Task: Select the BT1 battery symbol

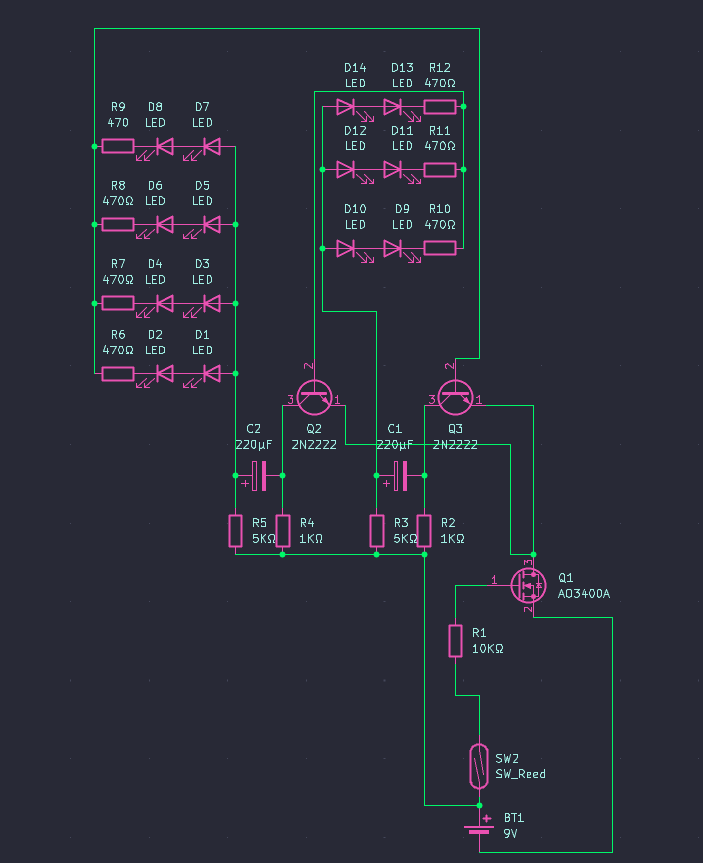Action: tap(479, 829)
